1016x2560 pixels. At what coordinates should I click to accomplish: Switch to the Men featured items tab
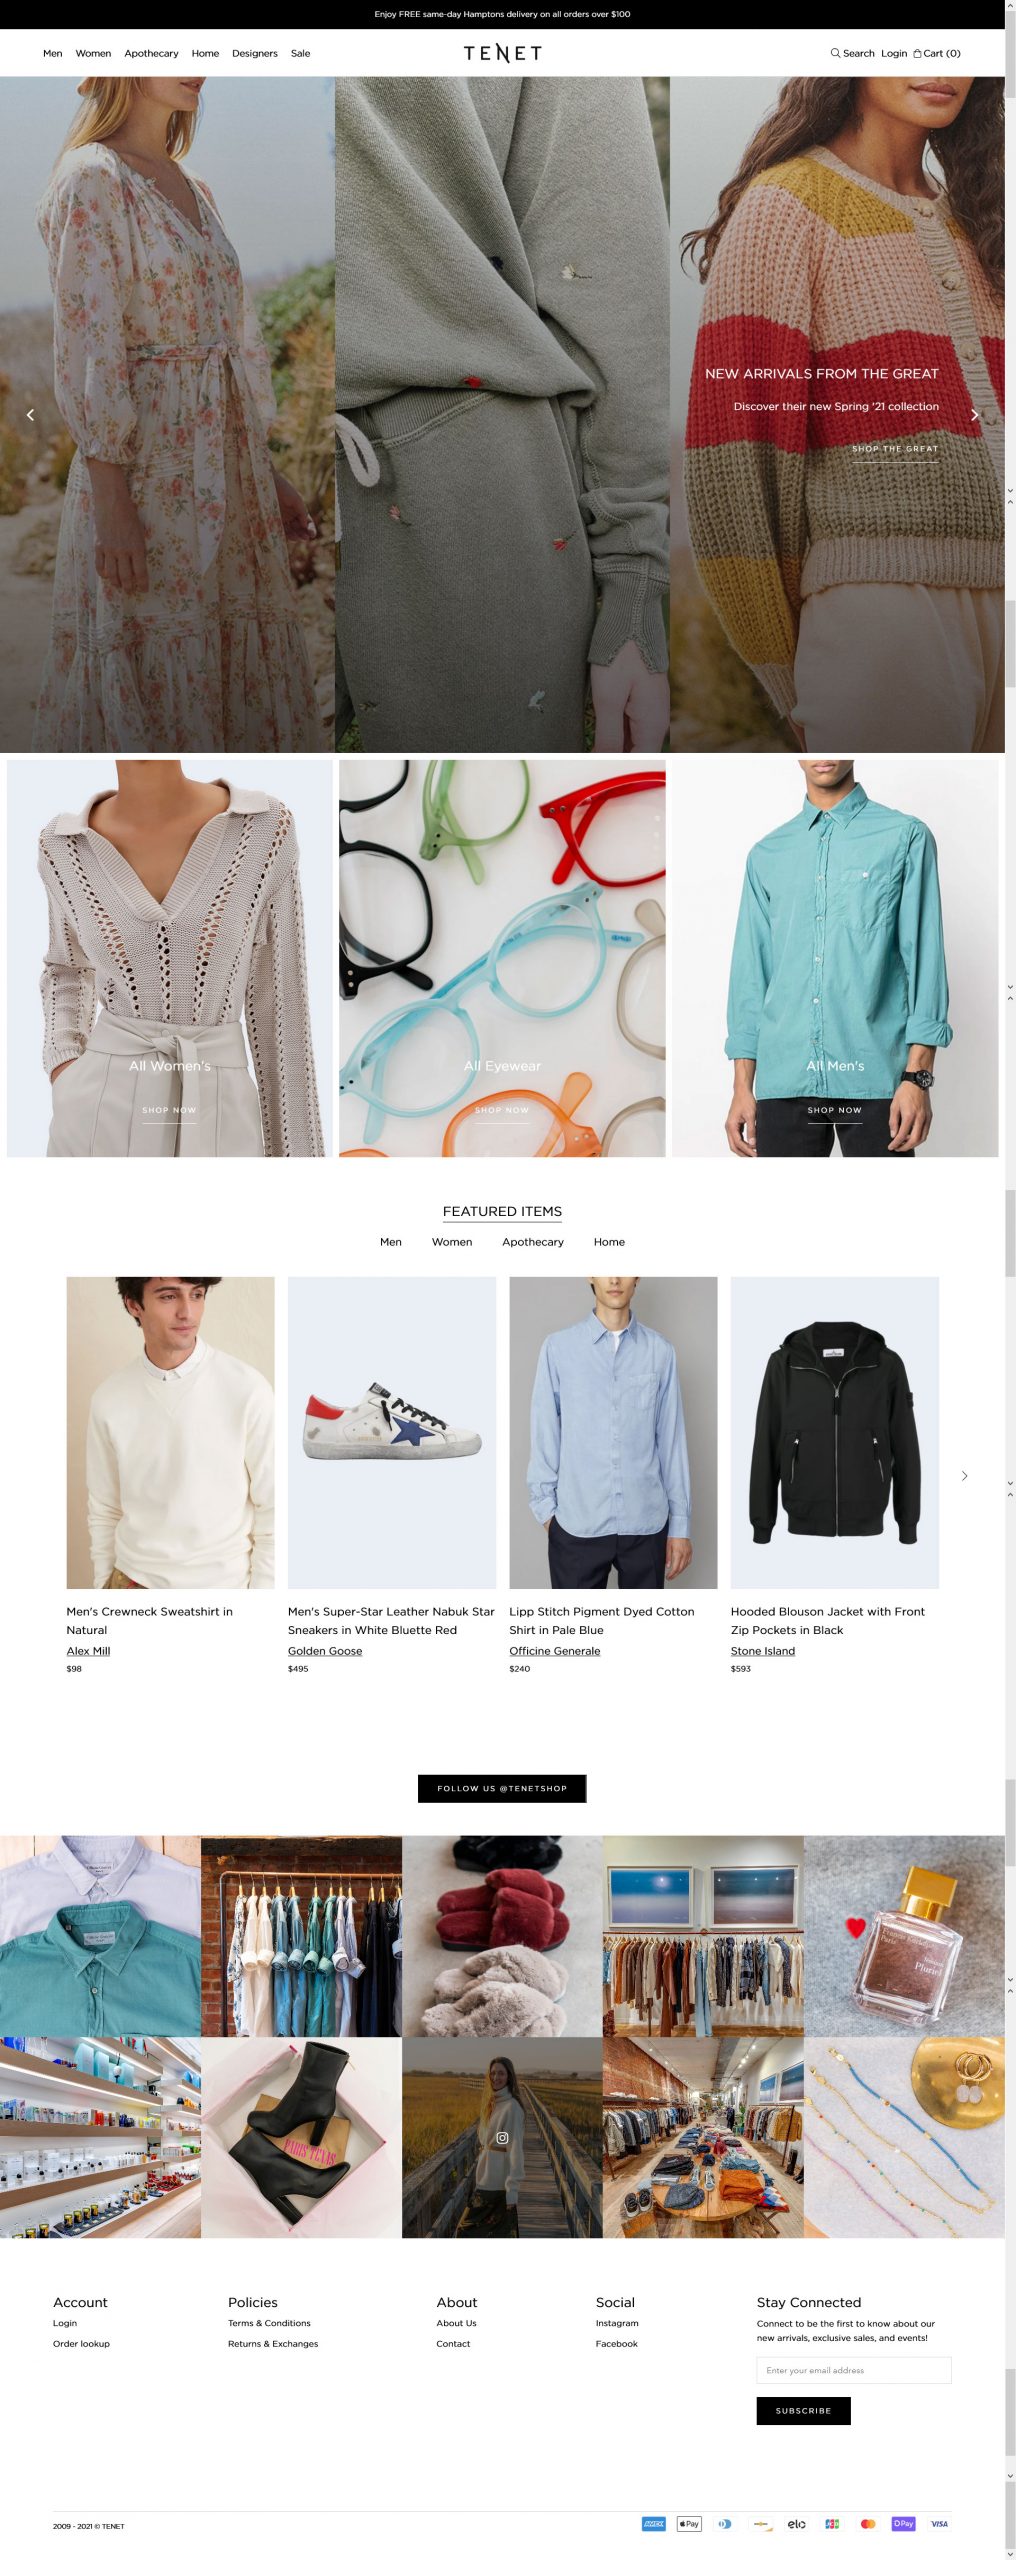click(x=391, y=1242)
